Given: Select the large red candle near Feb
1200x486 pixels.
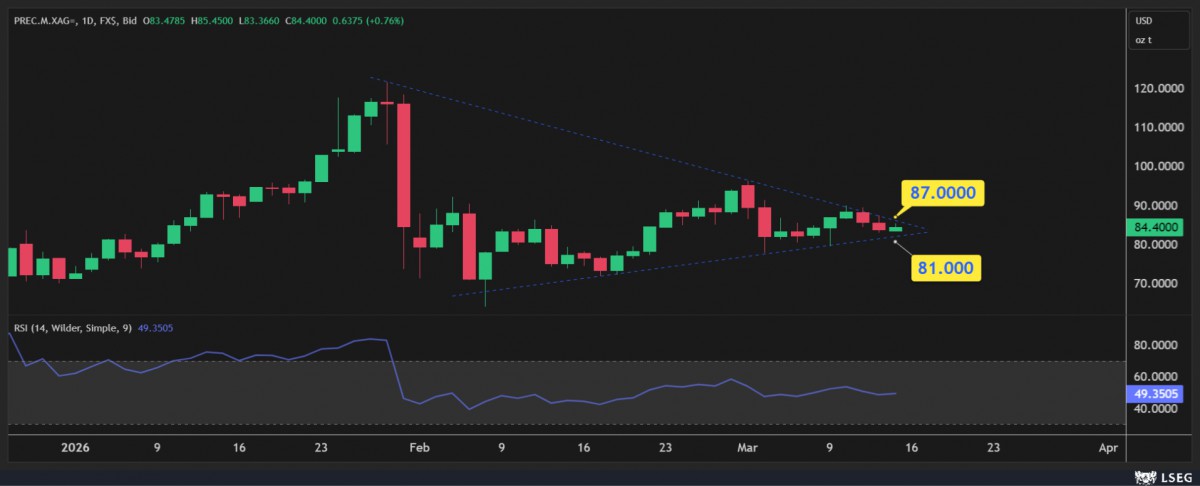Looking at the screenshot, I should coord(404,165).
